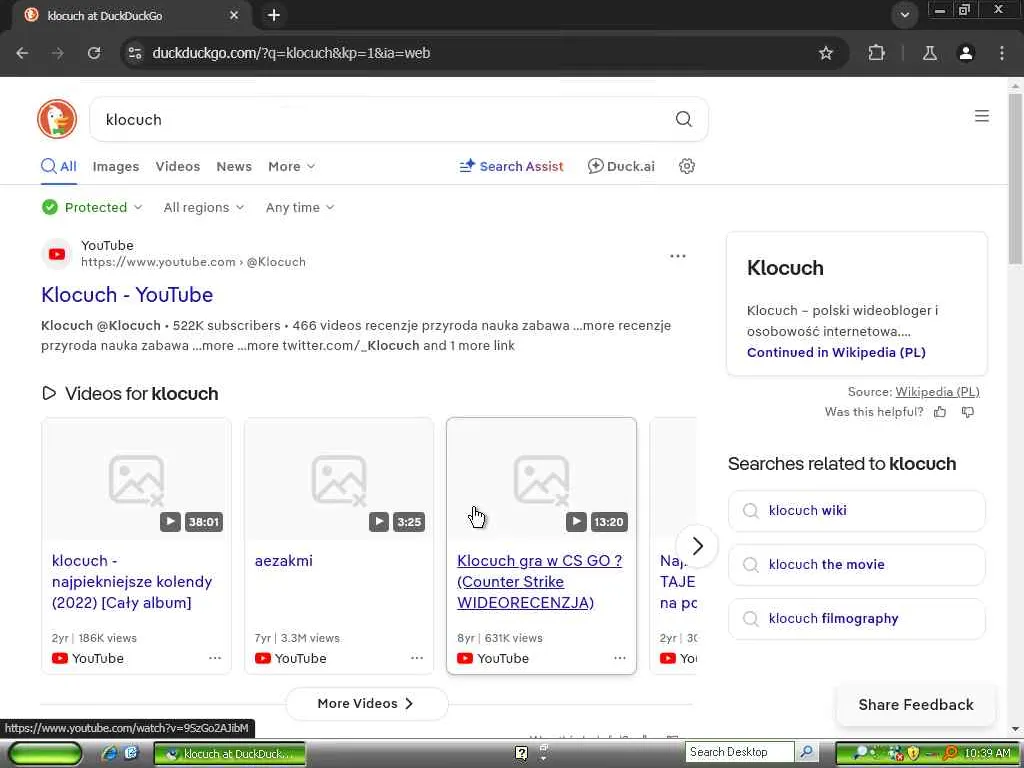Play the 3:25 video thumbnail
Screen dimensions: 1024x768
pos(339,479)
